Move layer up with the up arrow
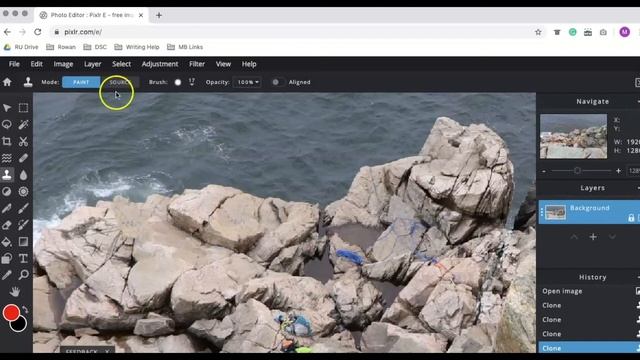This screenshot has height=360, width=640. pos(574,237)
